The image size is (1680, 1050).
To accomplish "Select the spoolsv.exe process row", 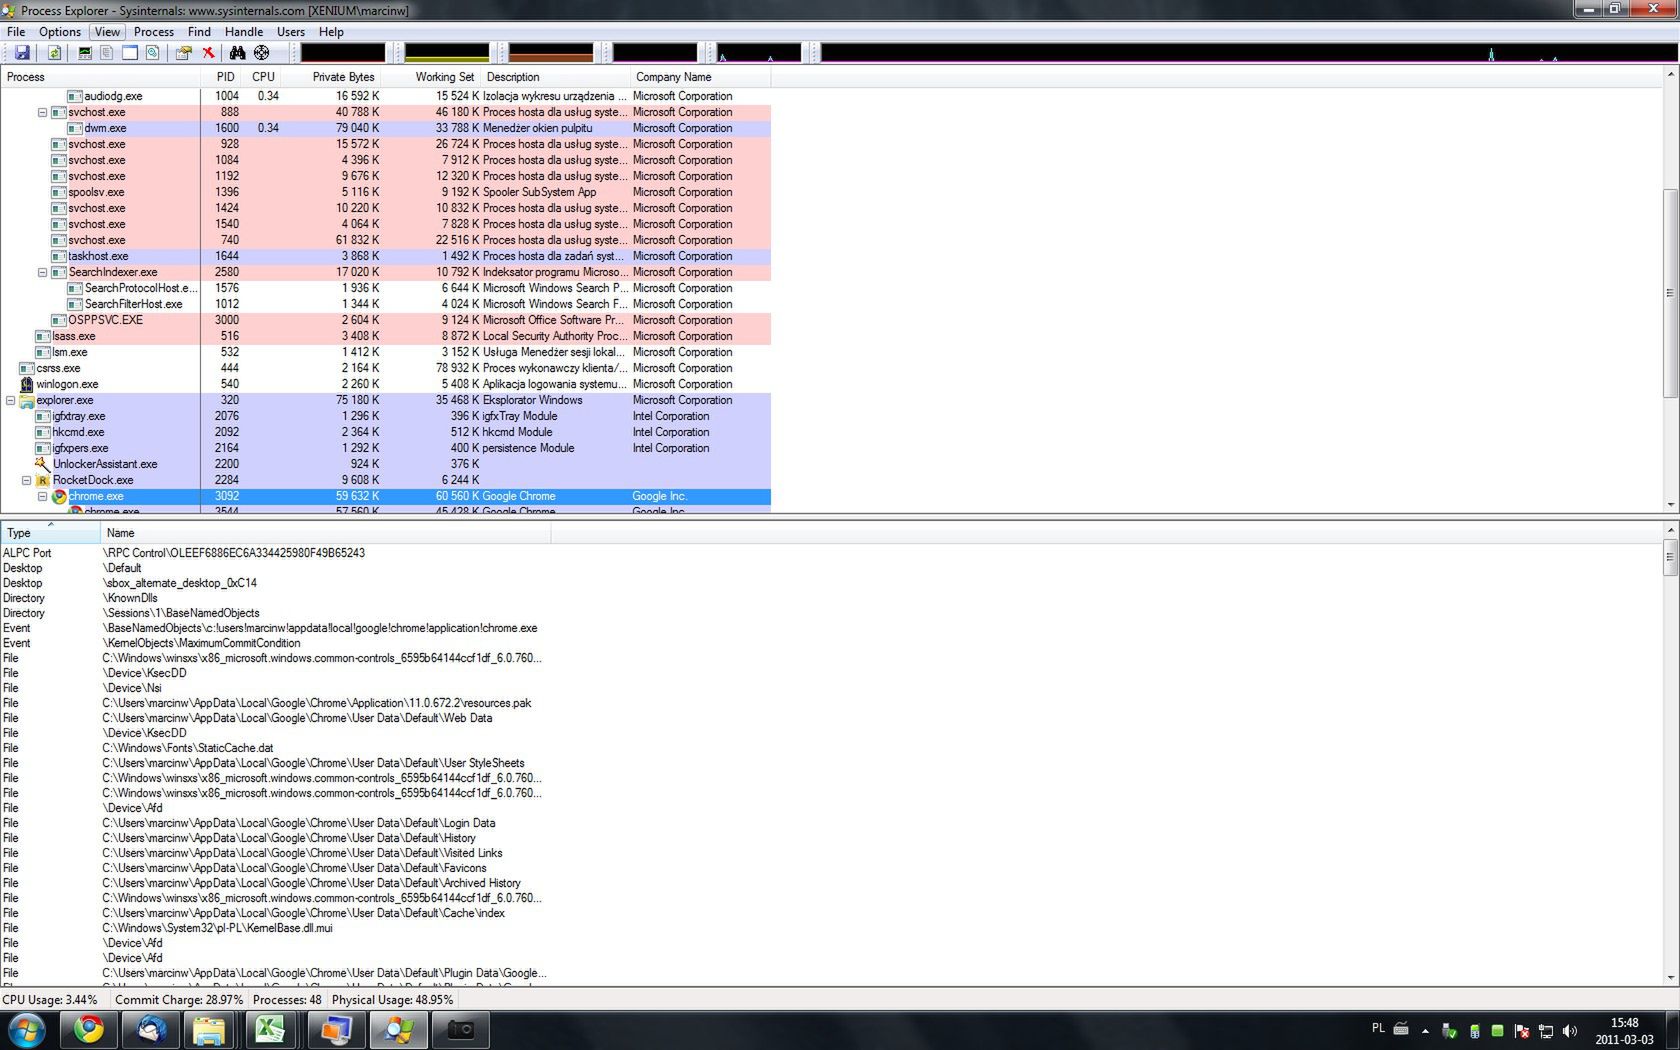I will 385,192.
